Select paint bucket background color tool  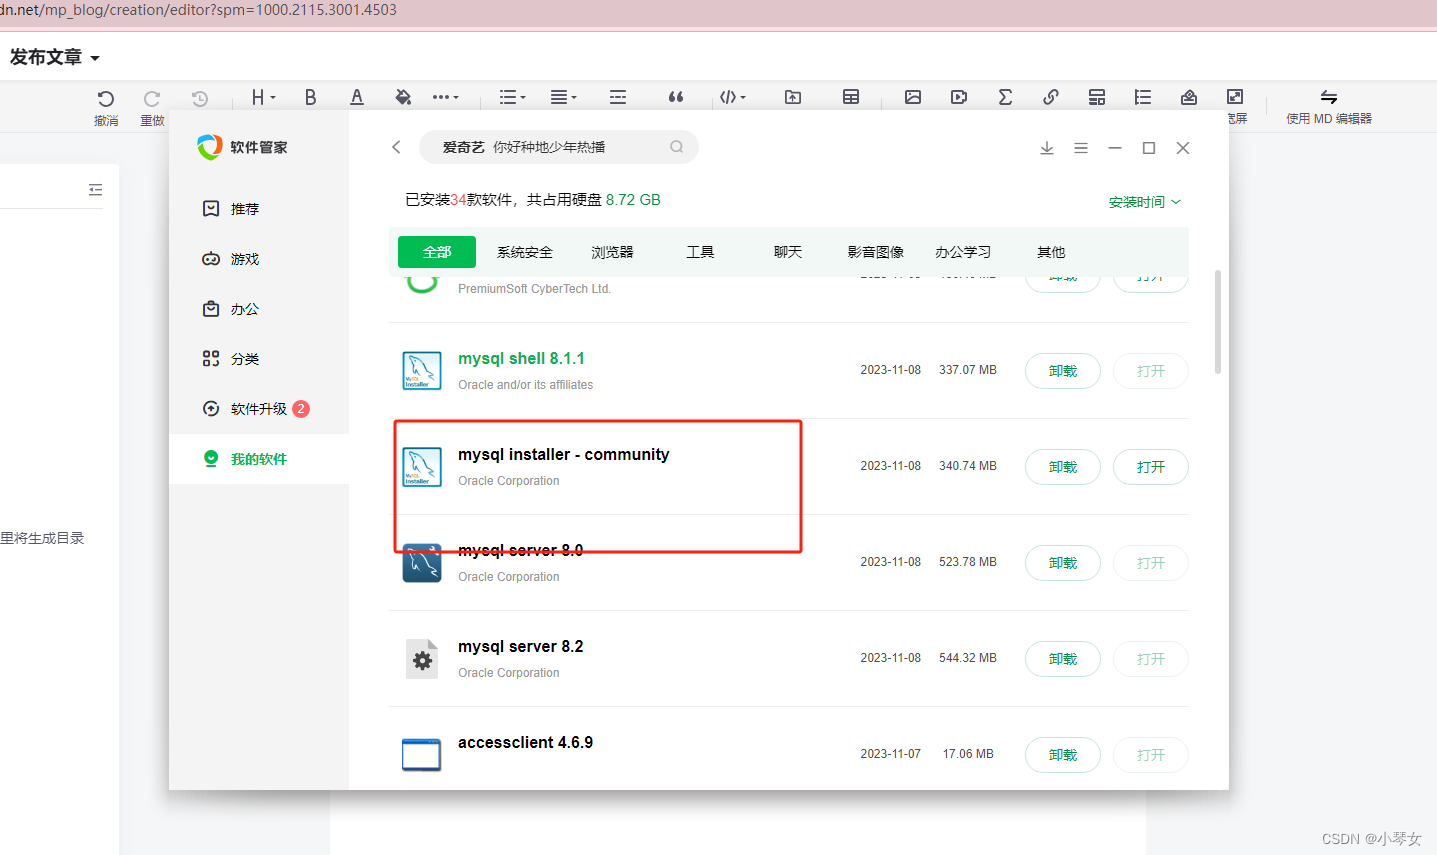(x=403, y=97)
